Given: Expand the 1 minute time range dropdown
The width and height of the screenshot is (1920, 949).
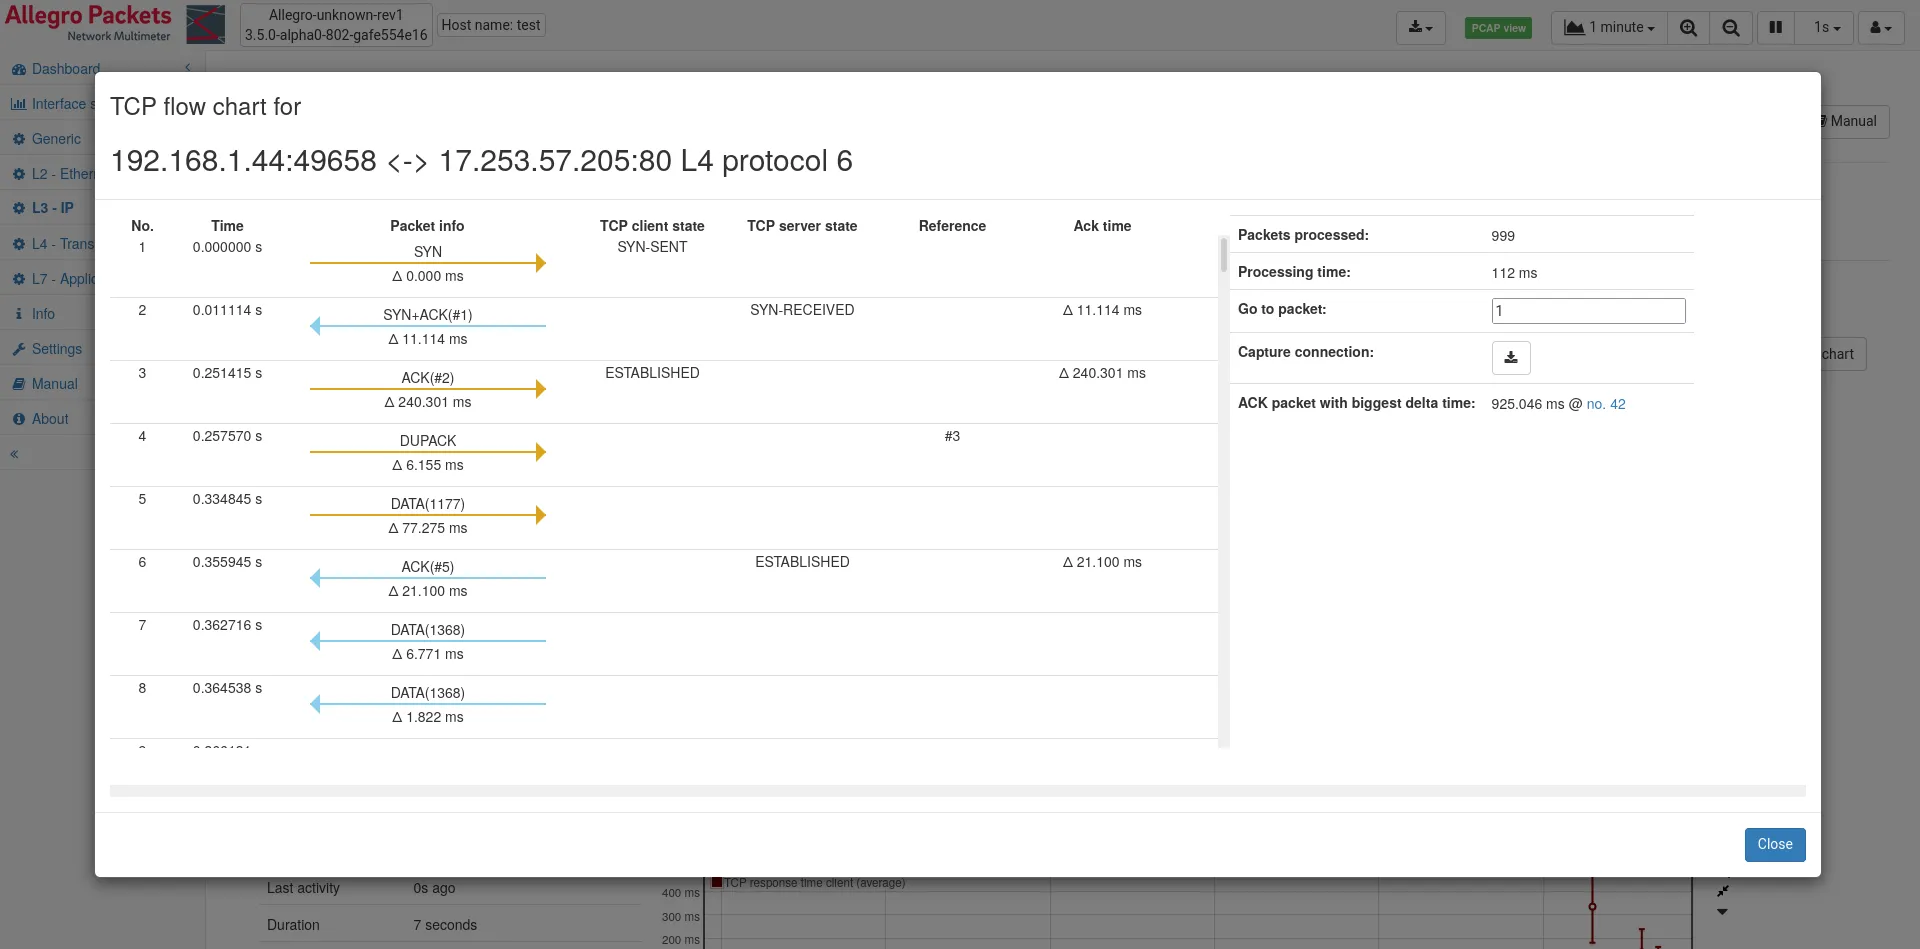Looking at the screenshot, I should pos(1609,28).
